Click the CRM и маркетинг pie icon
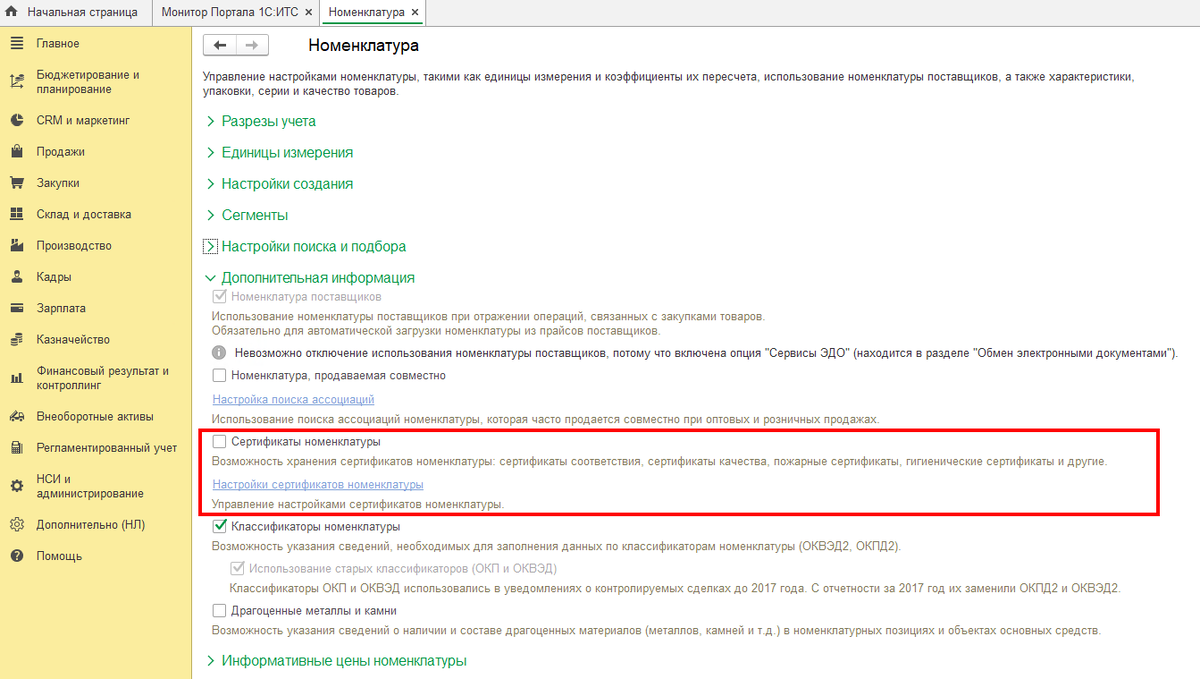The width and height of the screenshot is (1200, 679). [16, 120]
